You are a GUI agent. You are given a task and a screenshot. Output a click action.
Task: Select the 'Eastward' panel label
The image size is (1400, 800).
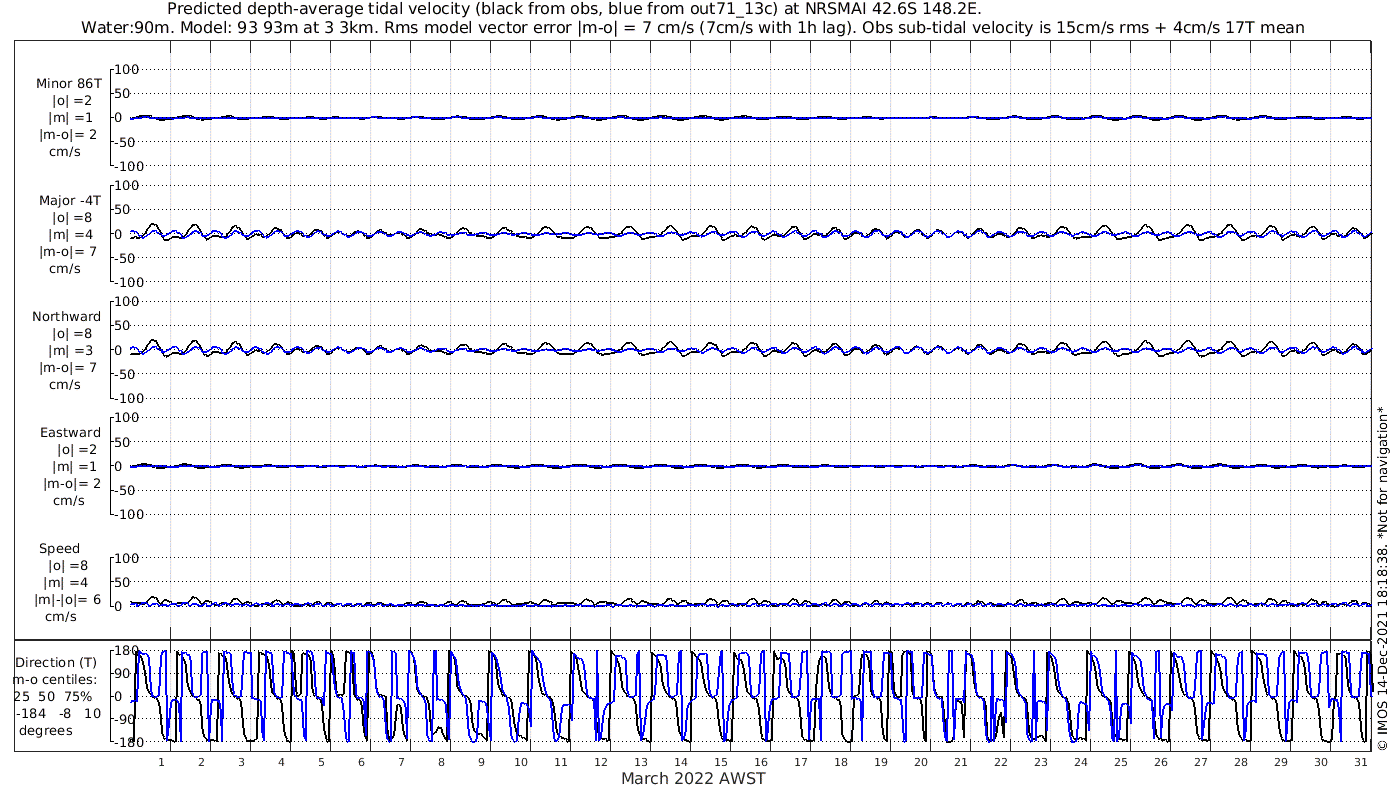tap(70, 433)
